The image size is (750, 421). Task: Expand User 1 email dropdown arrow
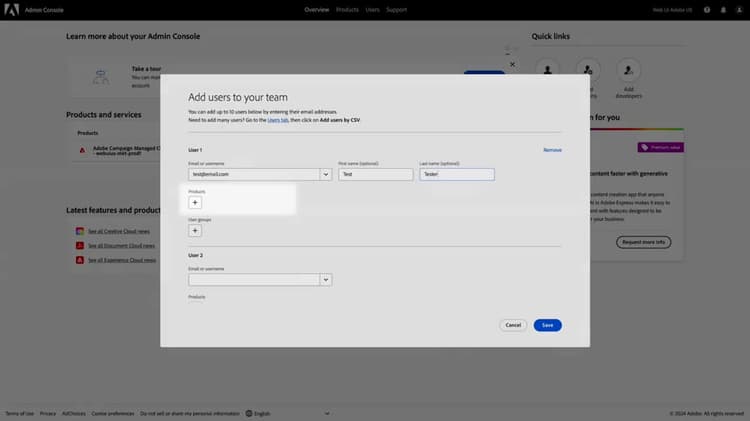click(326, 174)
